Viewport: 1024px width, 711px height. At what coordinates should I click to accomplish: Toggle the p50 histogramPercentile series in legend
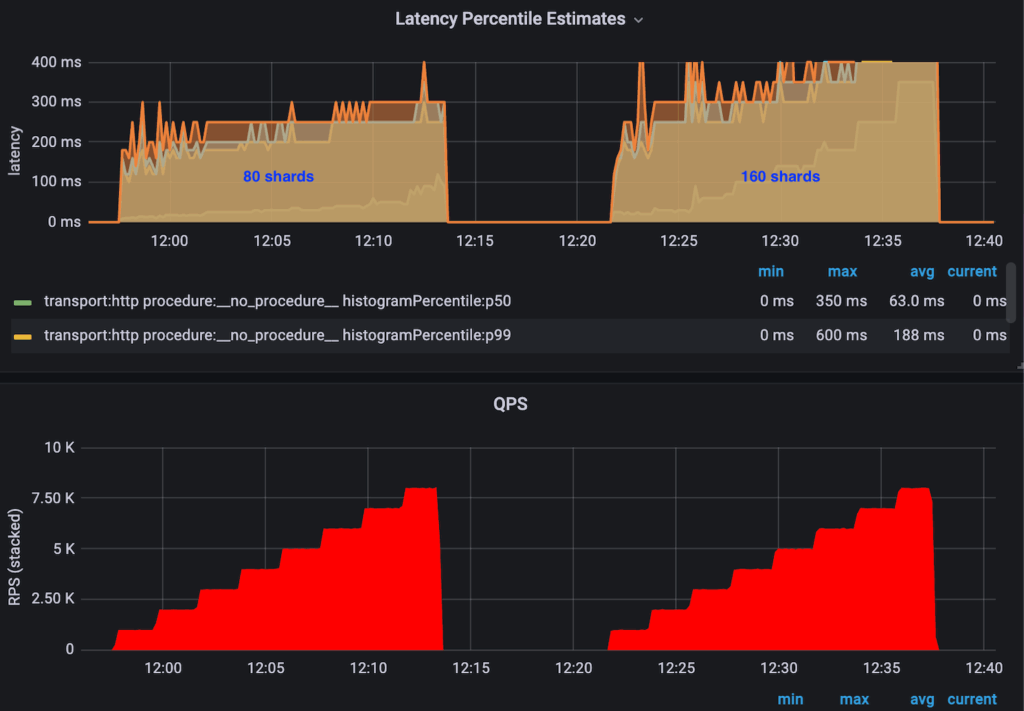(x=278, y=301)
